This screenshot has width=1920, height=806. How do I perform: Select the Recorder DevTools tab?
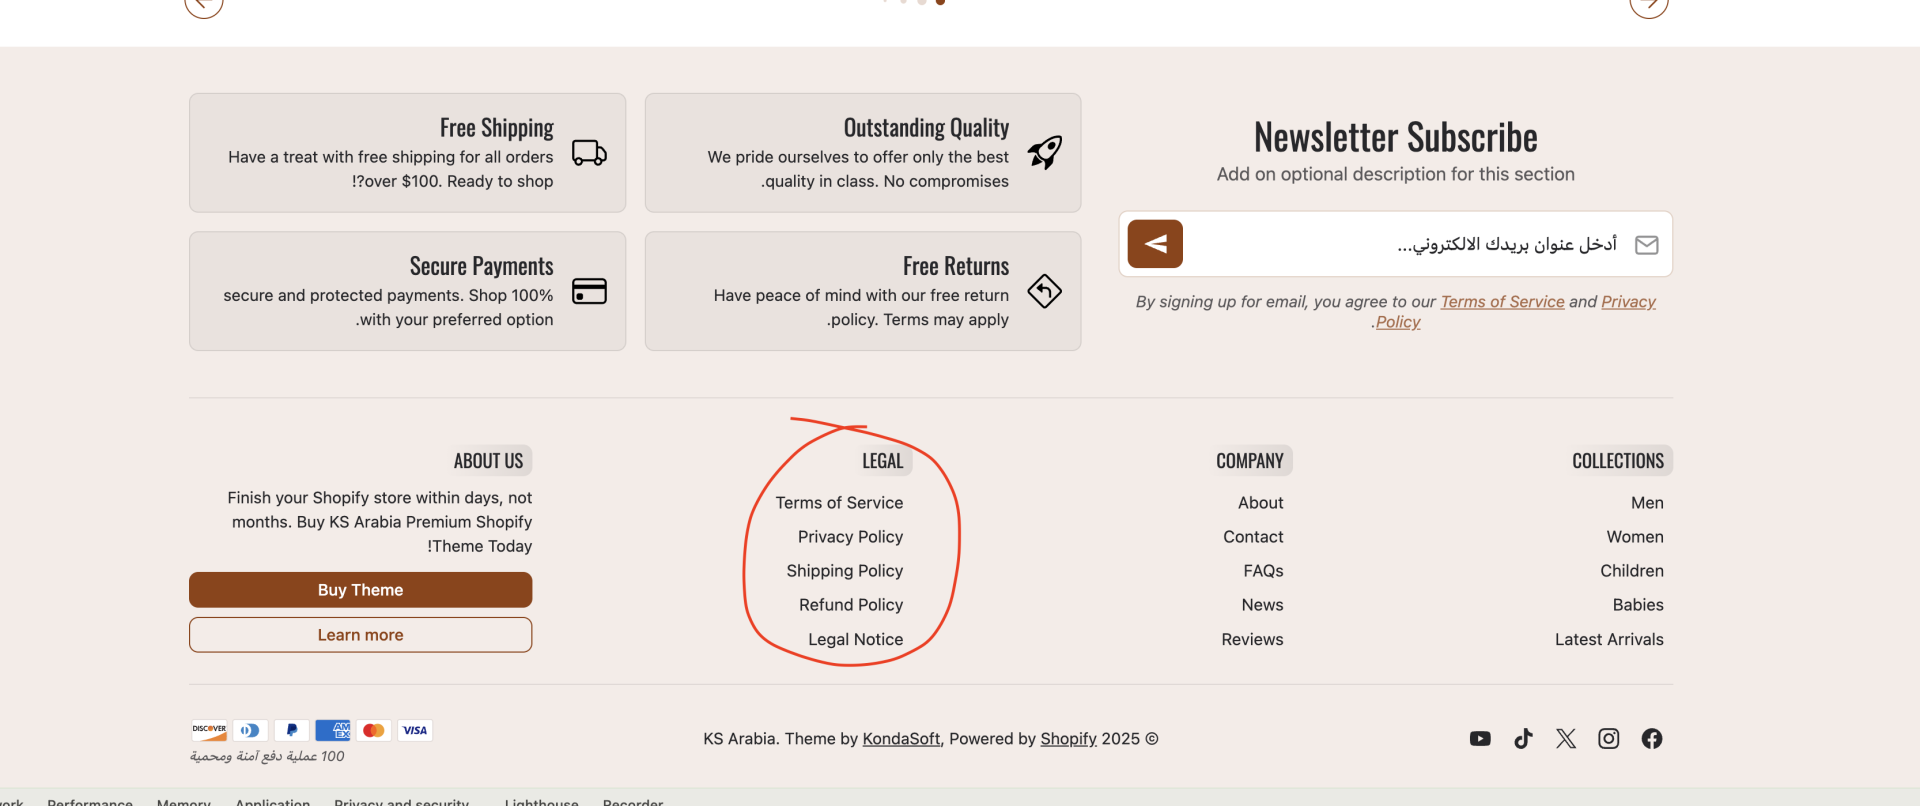pos(633,801)
